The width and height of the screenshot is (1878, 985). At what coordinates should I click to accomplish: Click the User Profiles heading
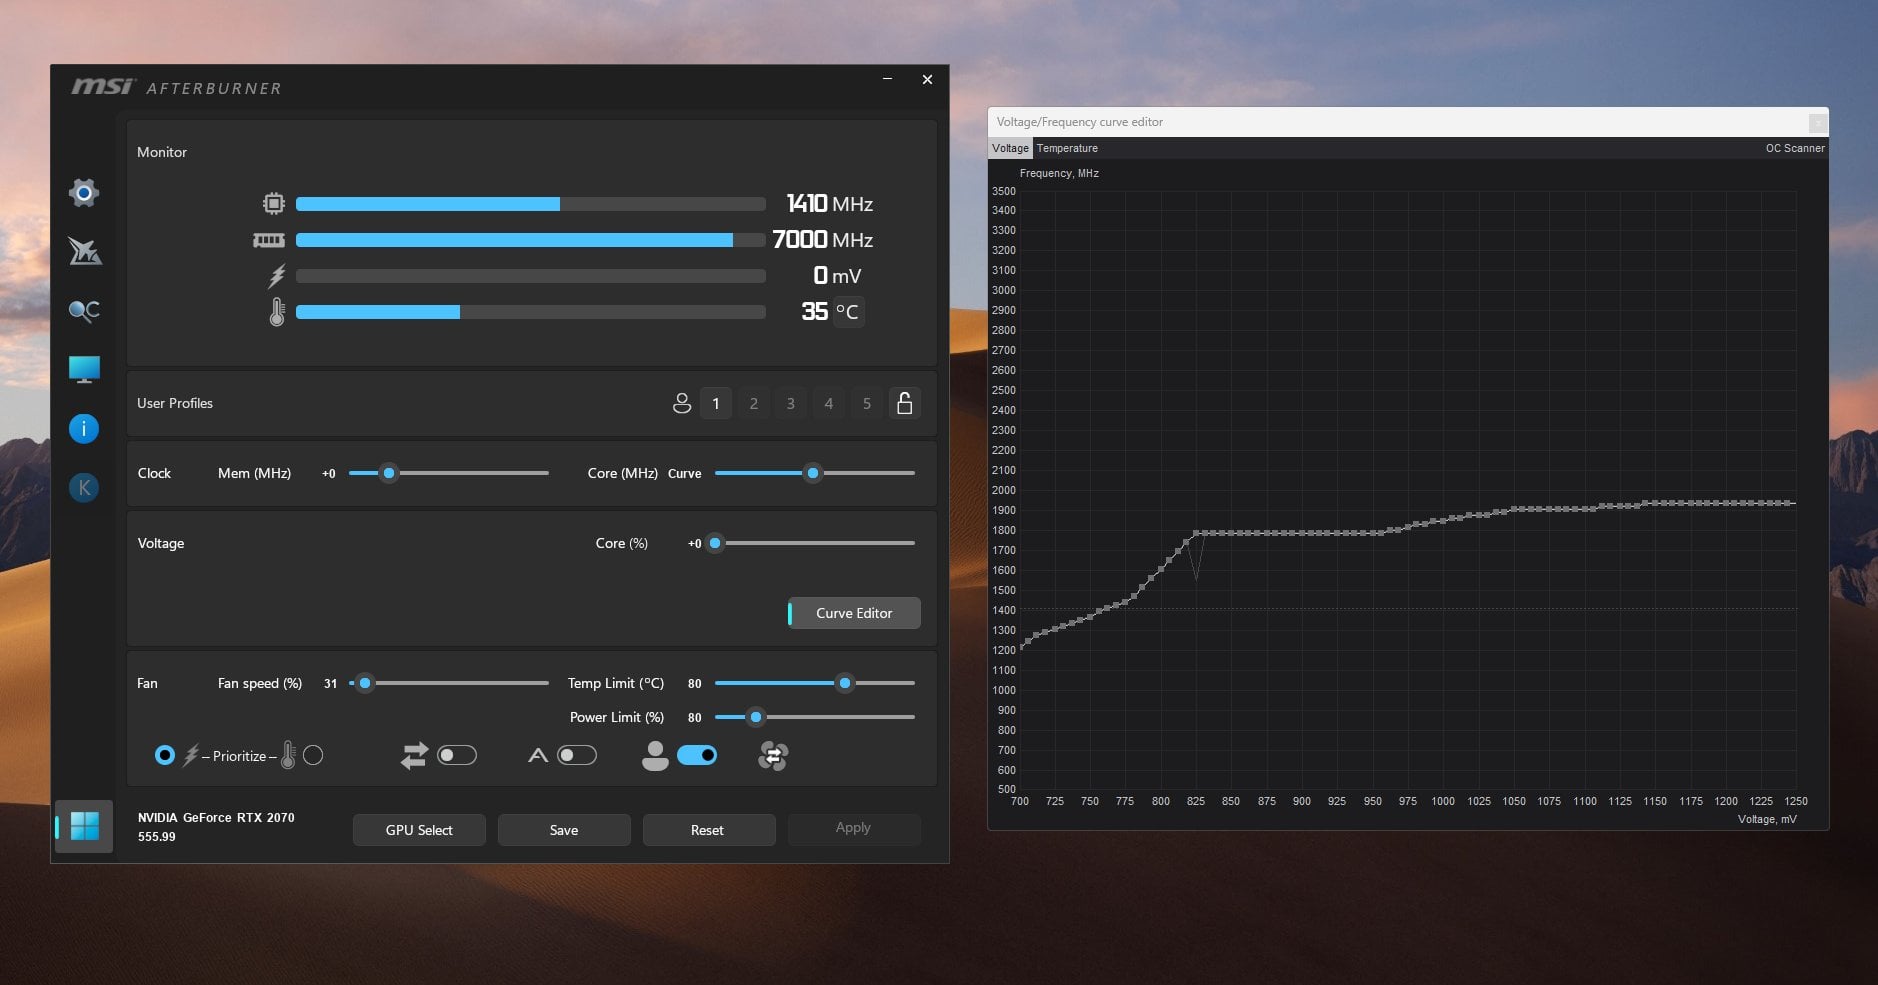175,403
